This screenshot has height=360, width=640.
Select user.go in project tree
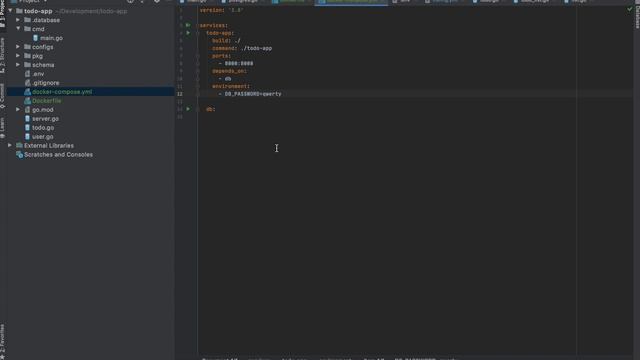tap(42, 137)
